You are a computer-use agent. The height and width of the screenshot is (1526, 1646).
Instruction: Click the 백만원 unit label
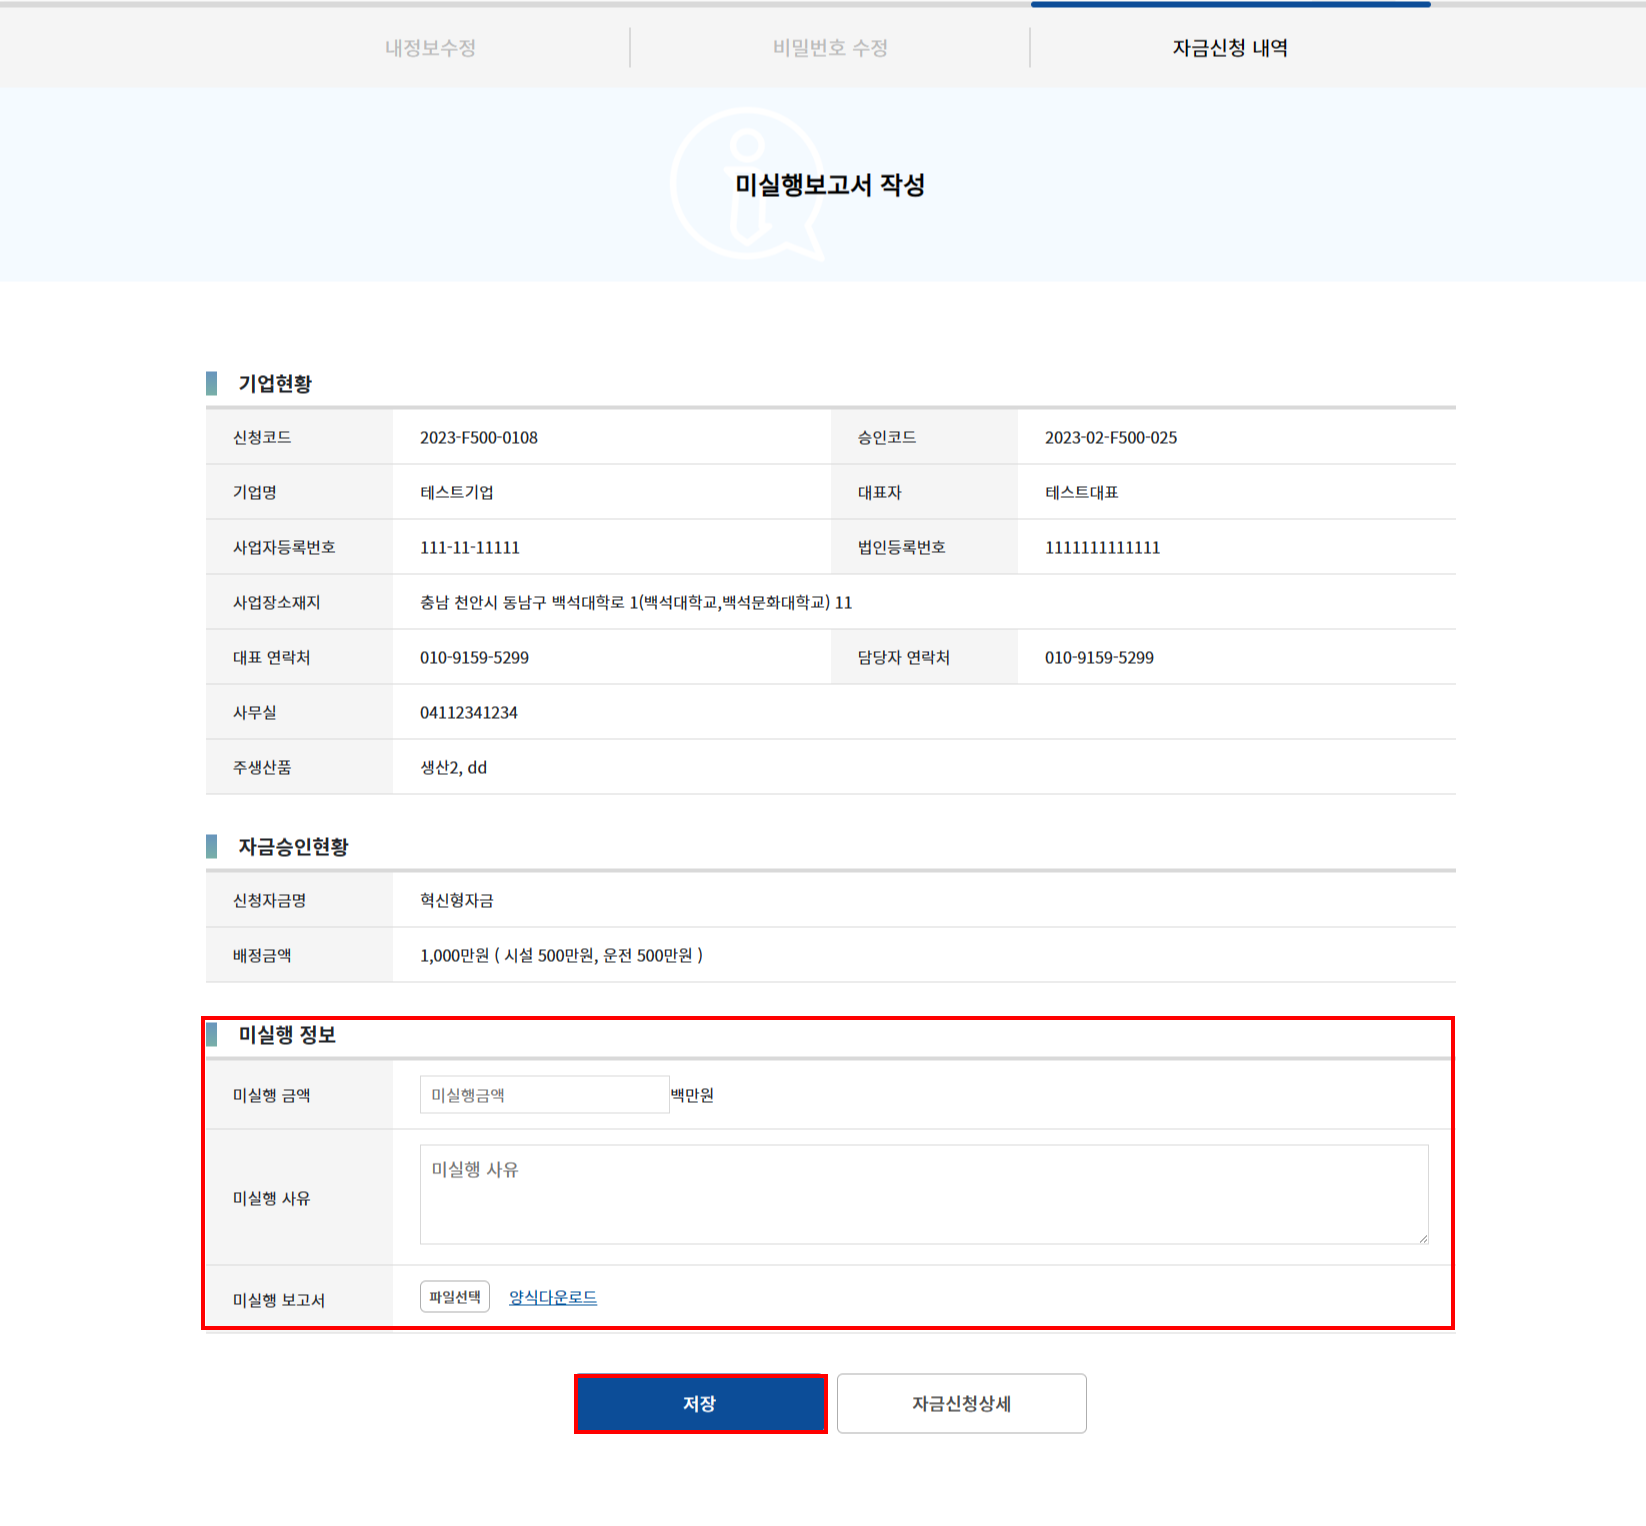point(692,1096)
